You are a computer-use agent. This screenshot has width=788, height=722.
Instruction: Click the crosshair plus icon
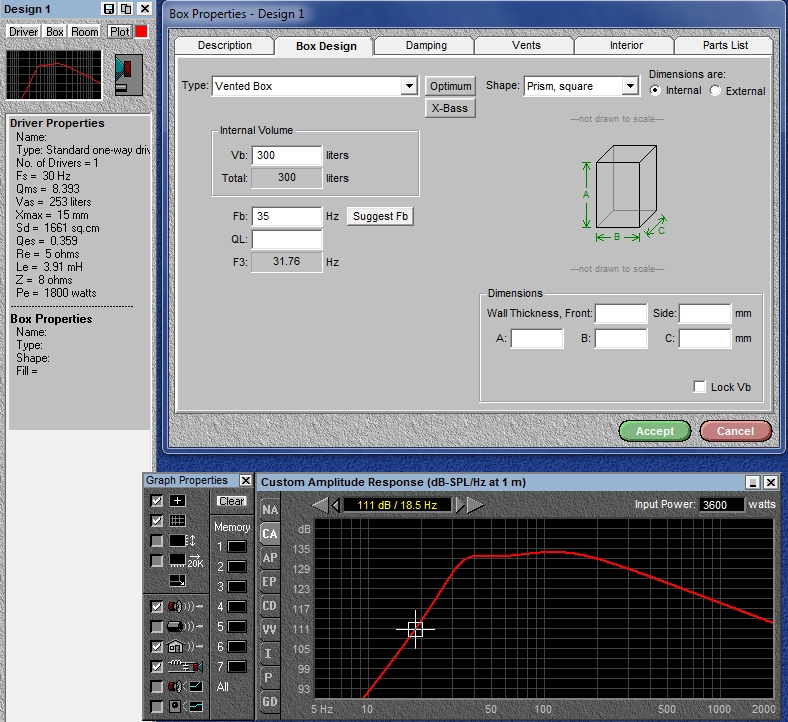pos(177,500)
